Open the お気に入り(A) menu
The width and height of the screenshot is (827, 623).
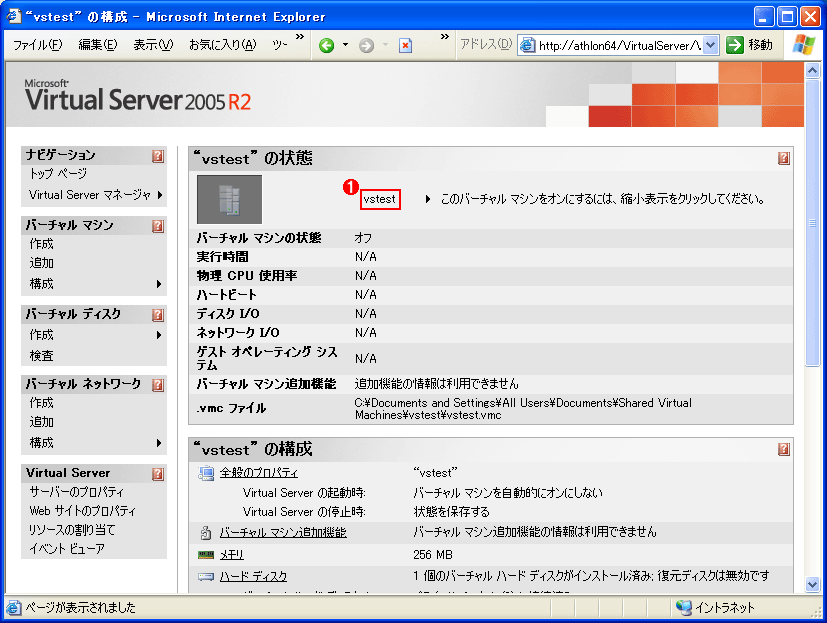[x=223, y=45]
